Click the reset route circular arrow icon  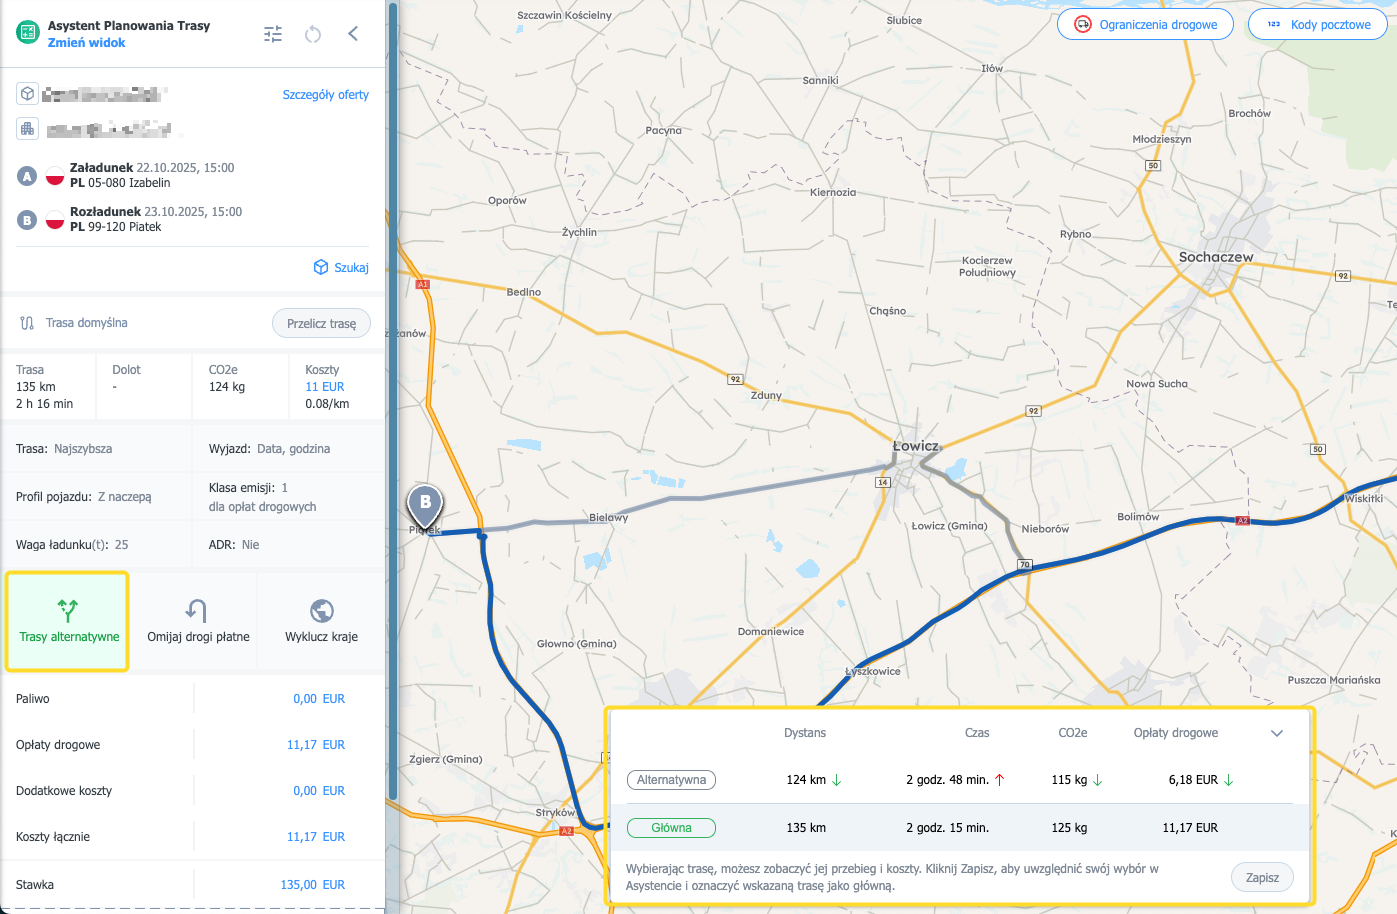tap(313, 34)
